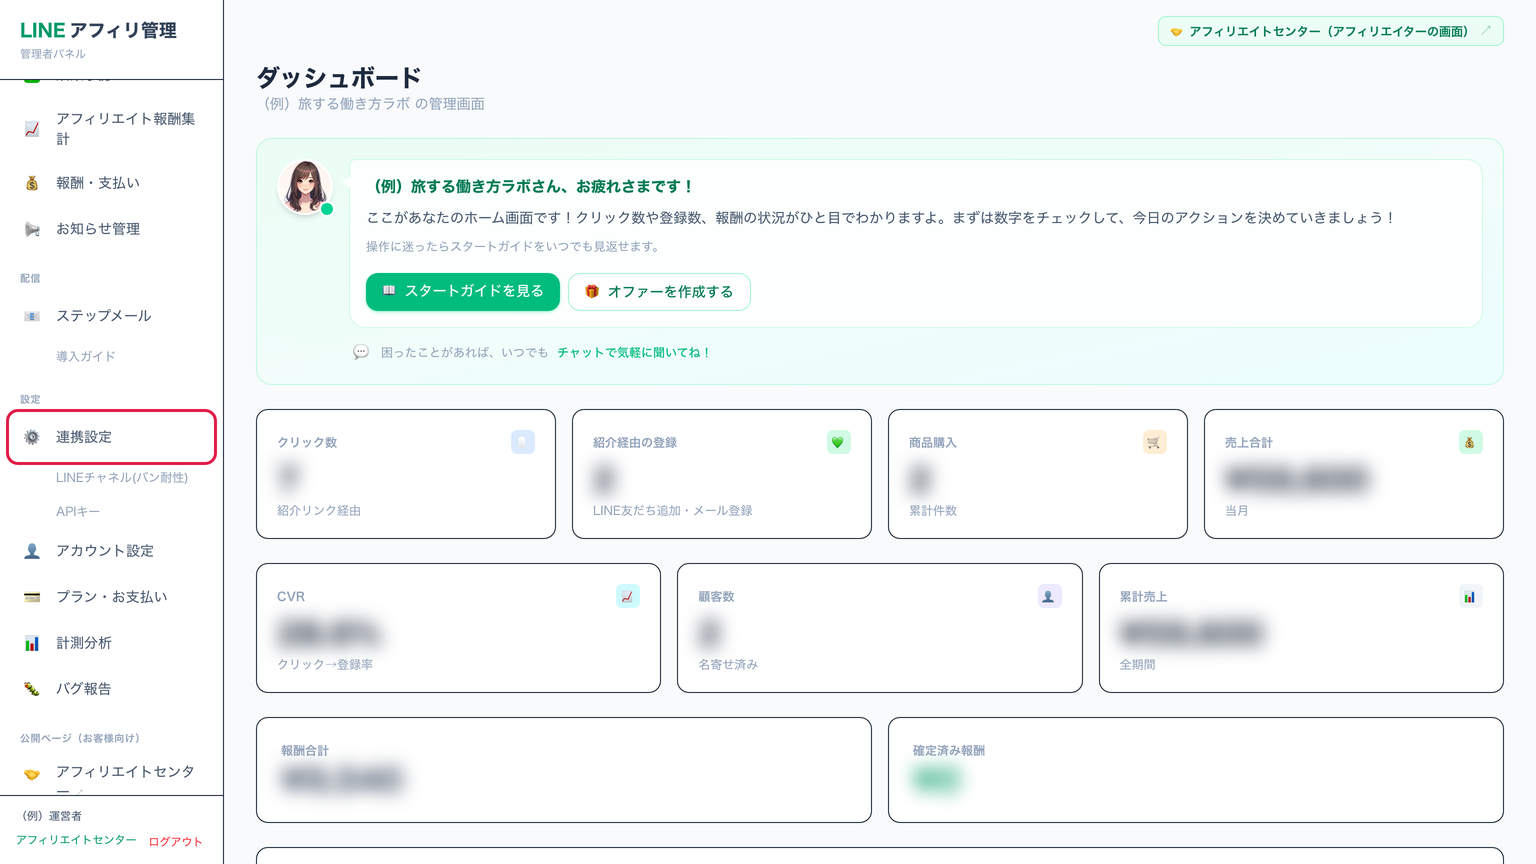This screenshot has width=1536, height=864.
Task: Click the person icon beside アカウント設定
Action: (32, 551)
